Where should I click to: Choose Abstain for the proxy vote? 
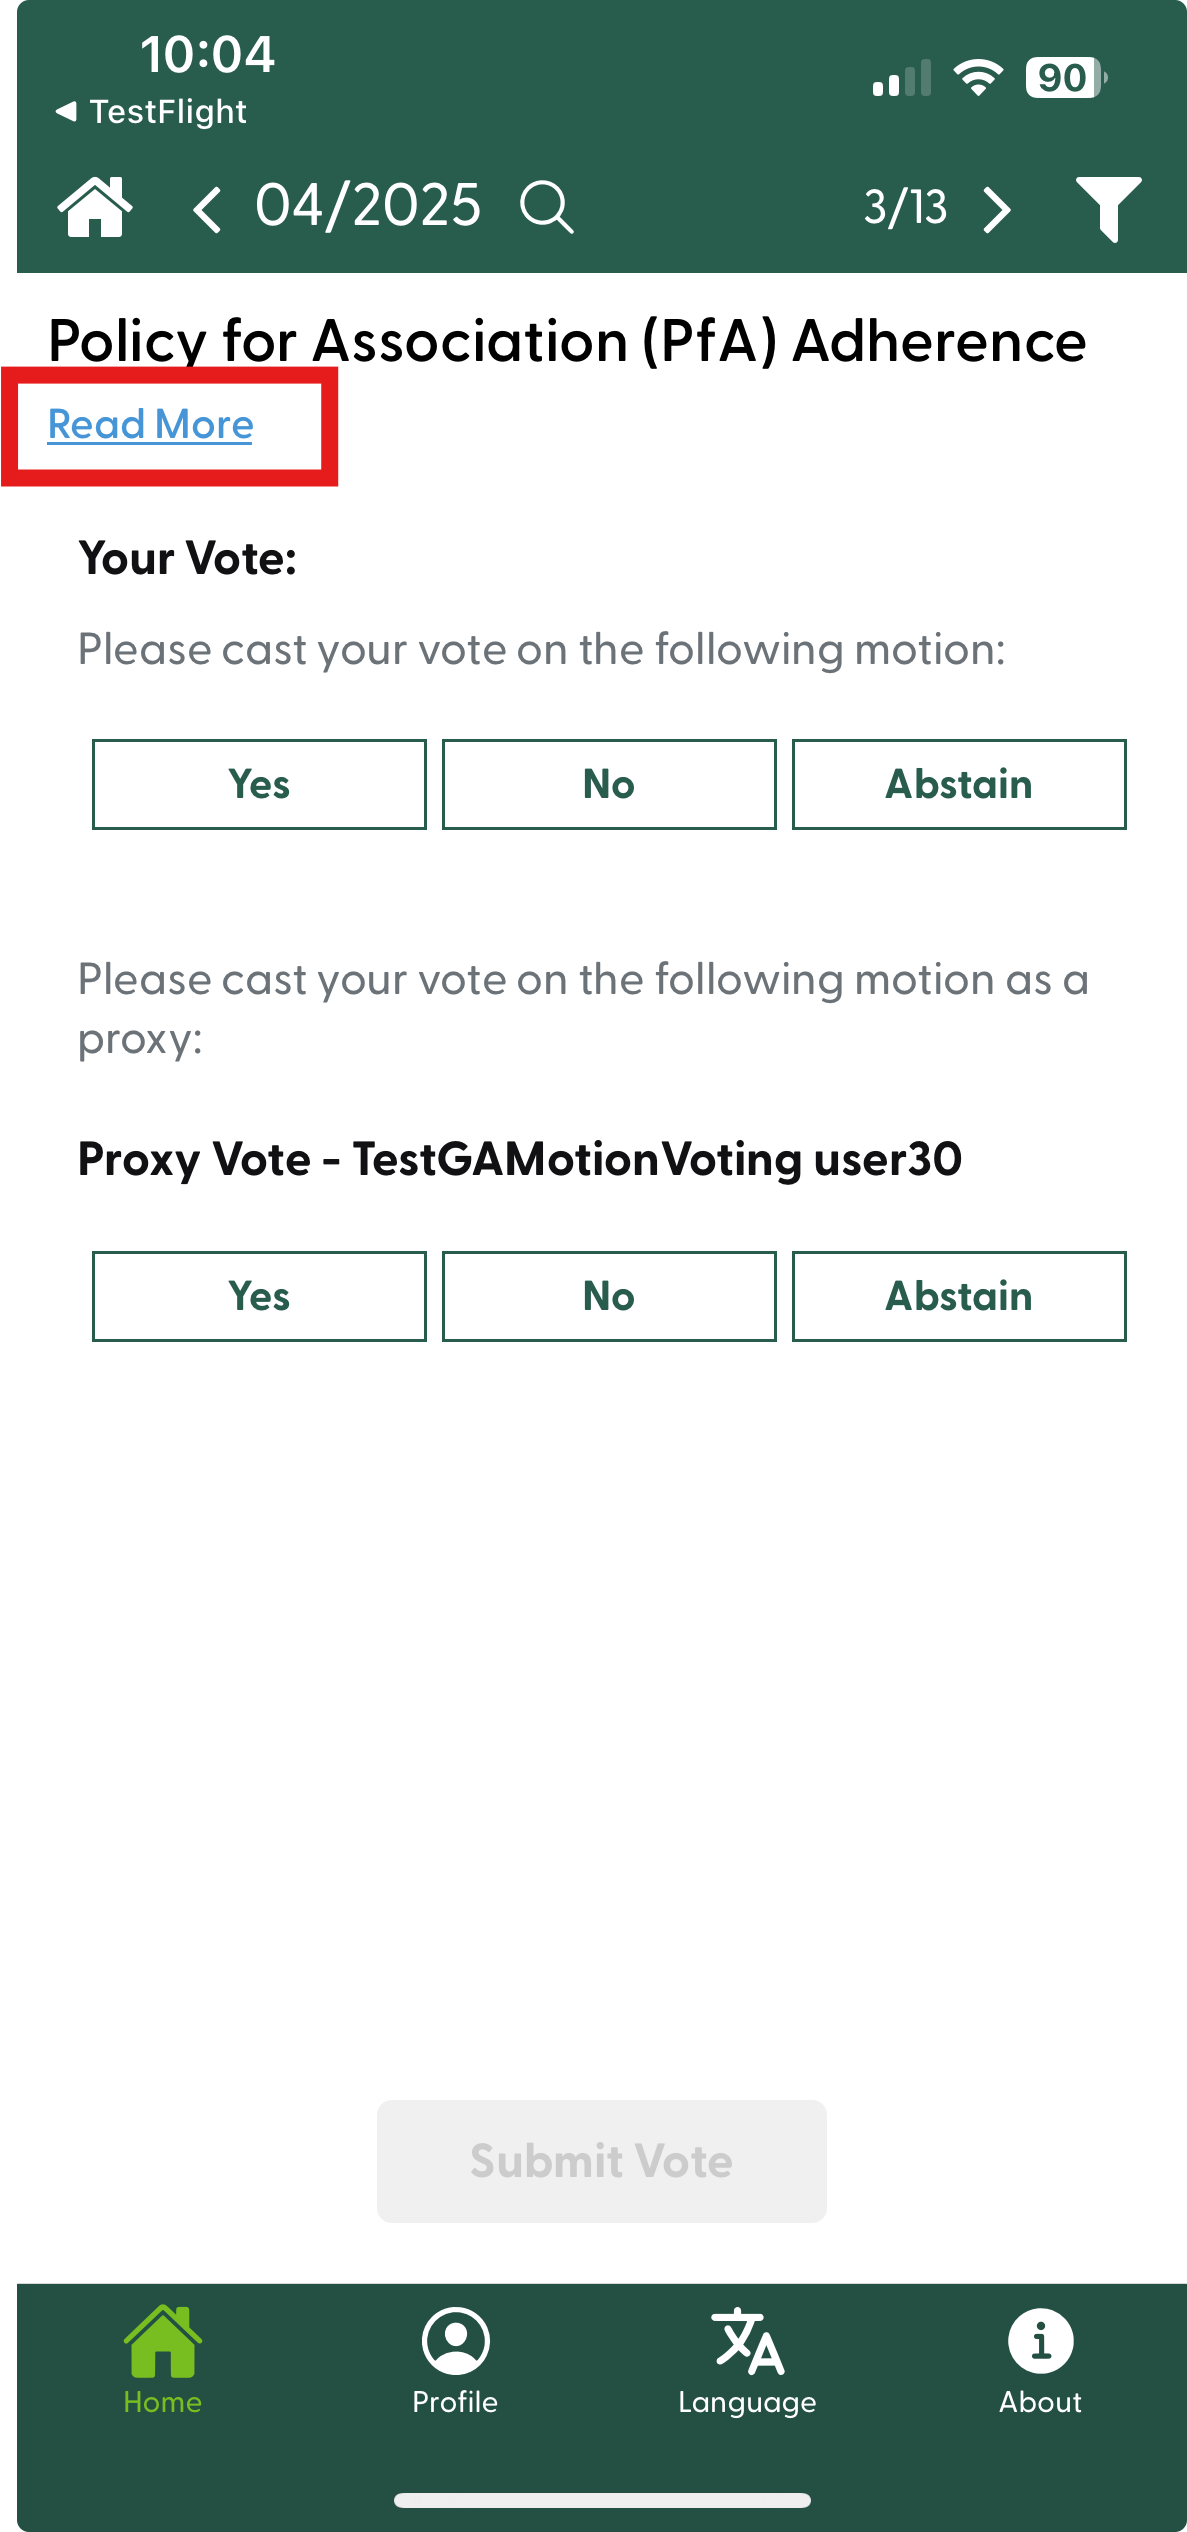click(x=959, y=1296)
